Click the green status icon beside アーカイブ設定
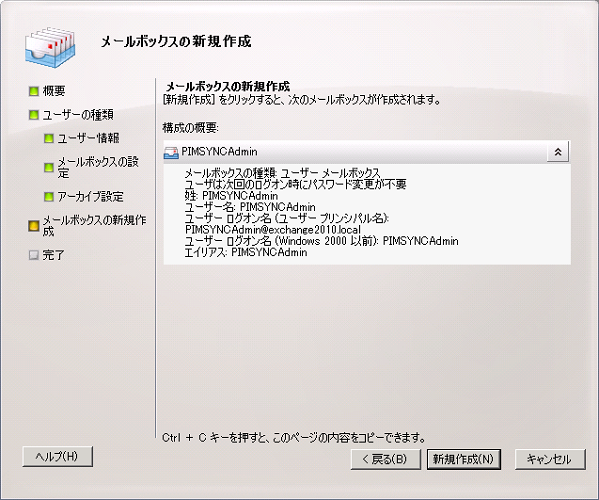This screenshot has width=599, height=500. 49,197
